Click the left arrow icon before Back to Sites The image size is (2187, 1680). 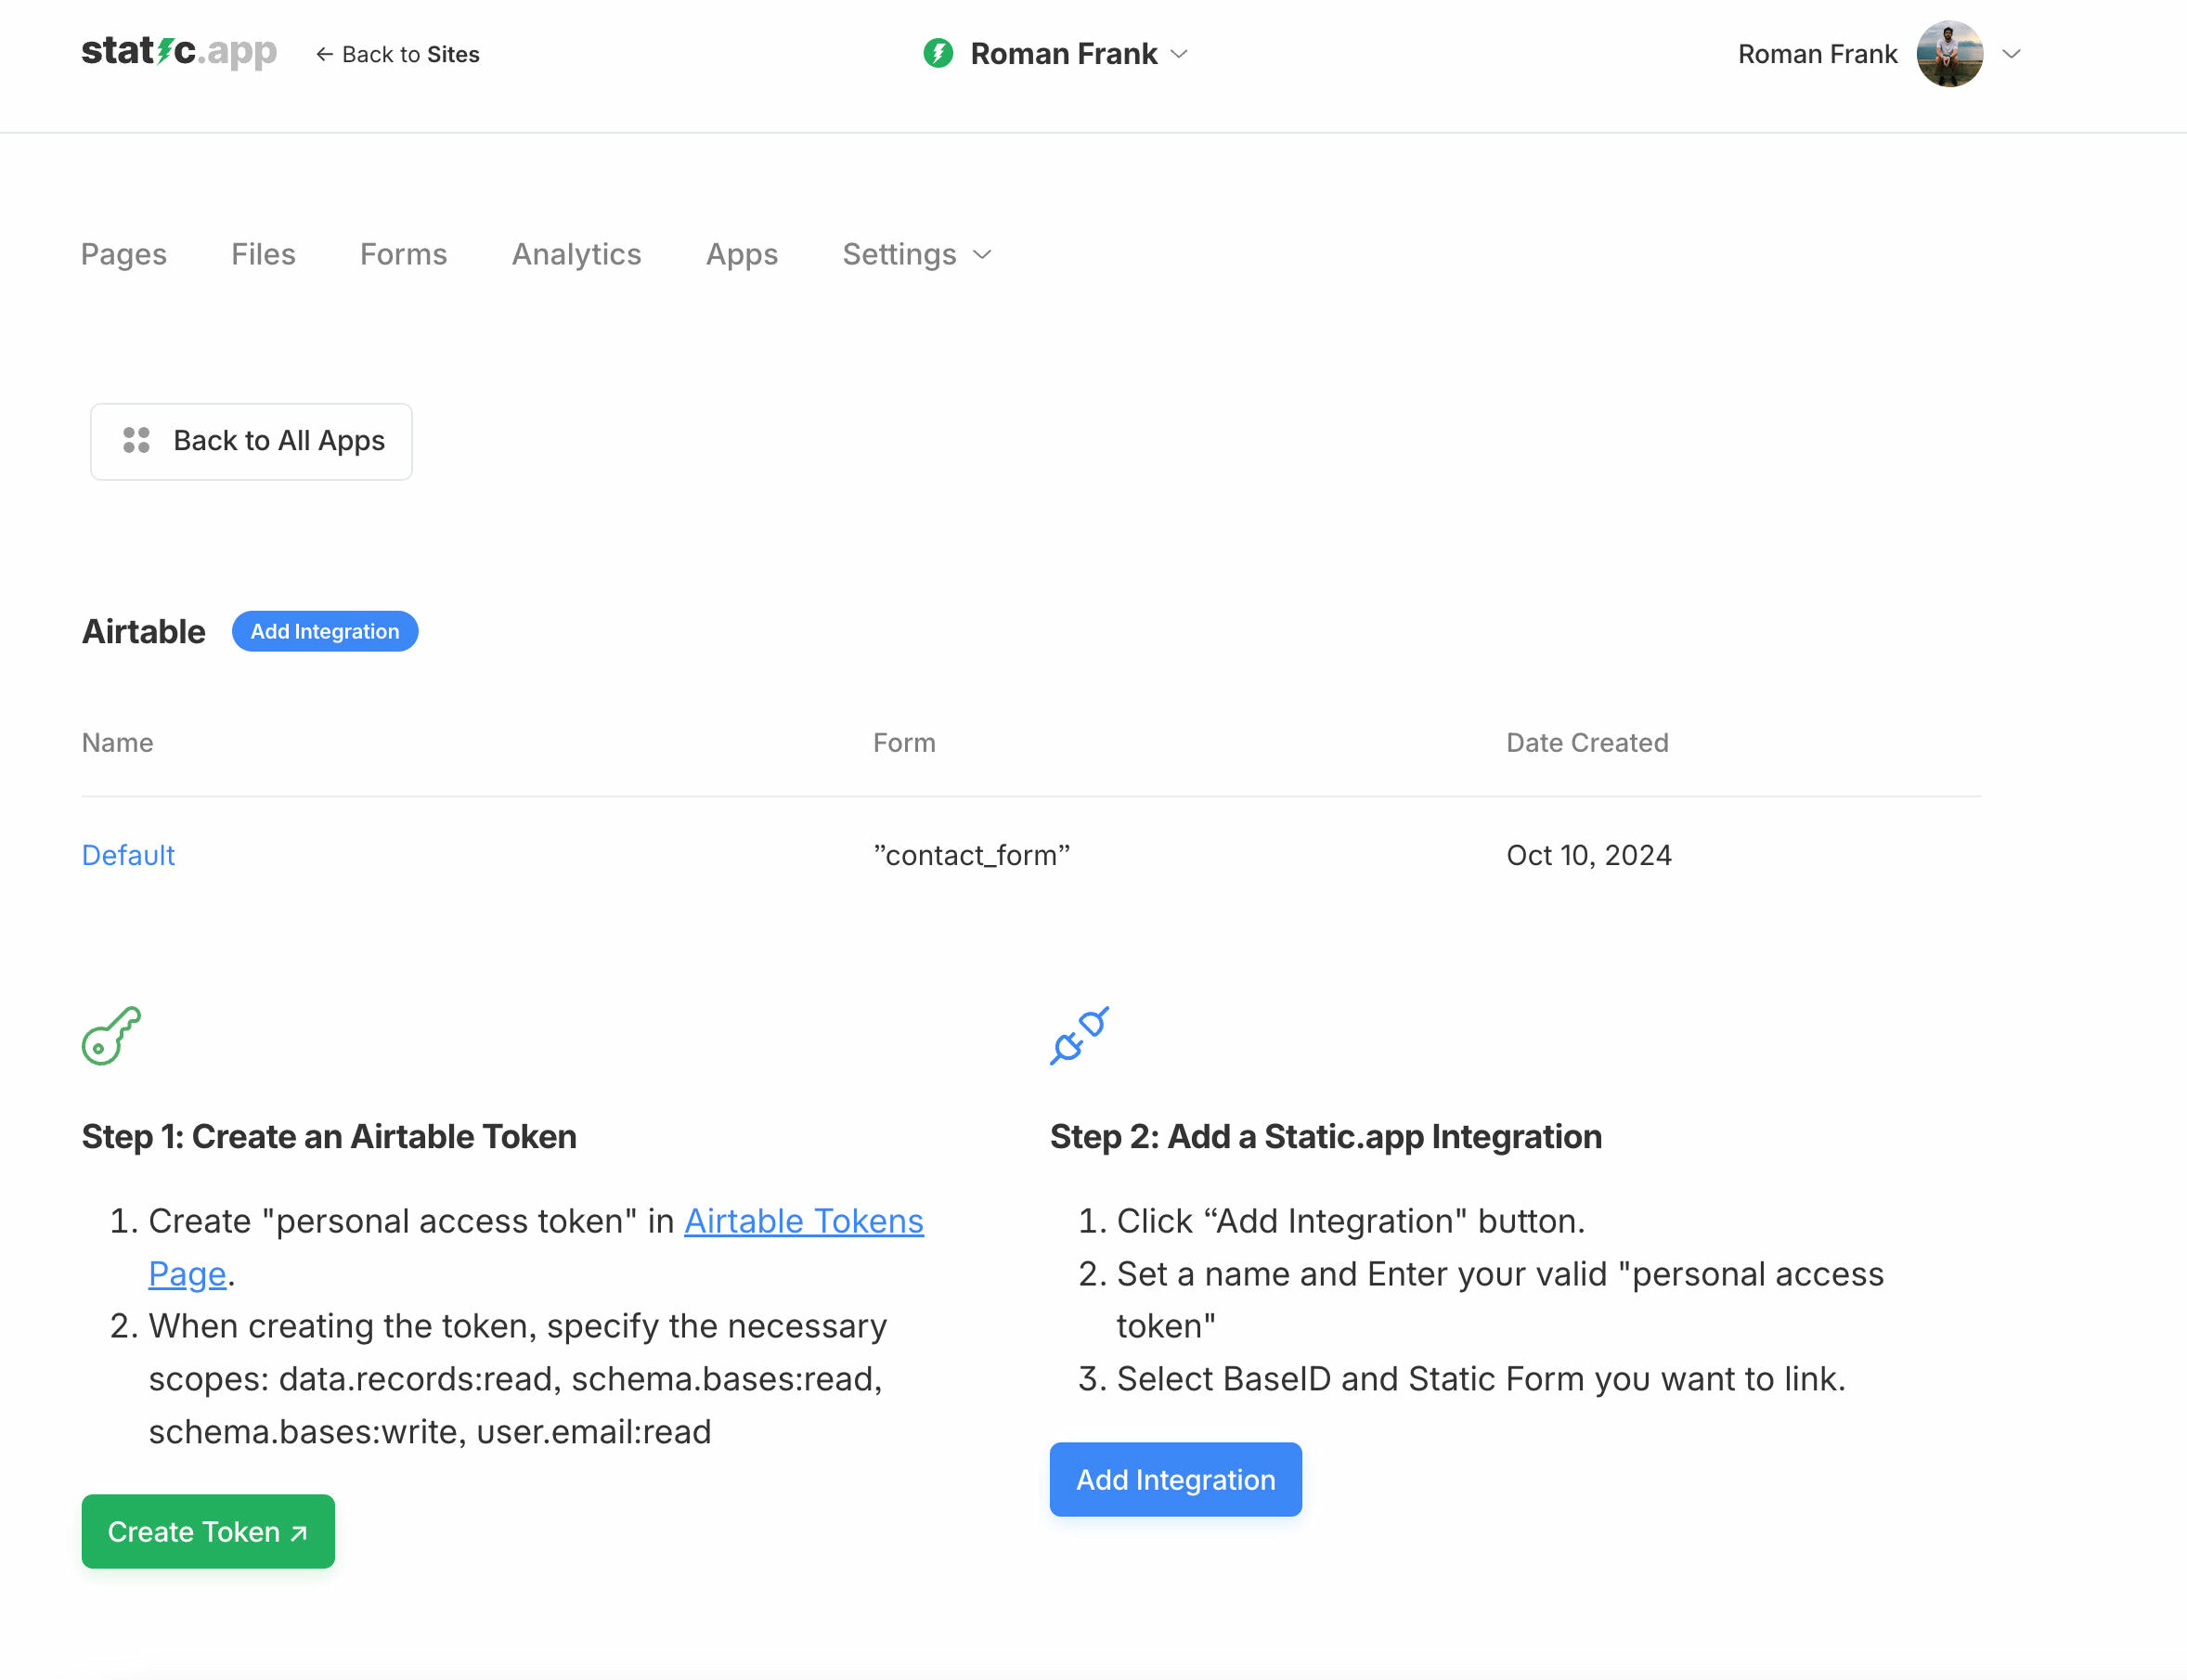pyautogui.click(x=324, y=54)
